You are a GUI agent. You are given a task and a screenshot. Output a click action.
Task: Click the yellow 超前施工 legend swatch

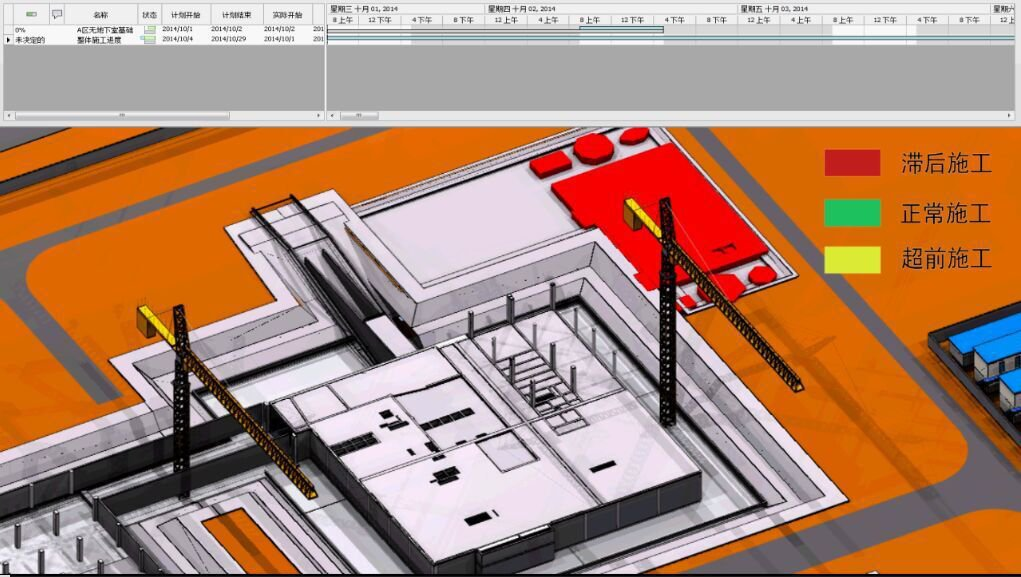(x=852, y=259)
